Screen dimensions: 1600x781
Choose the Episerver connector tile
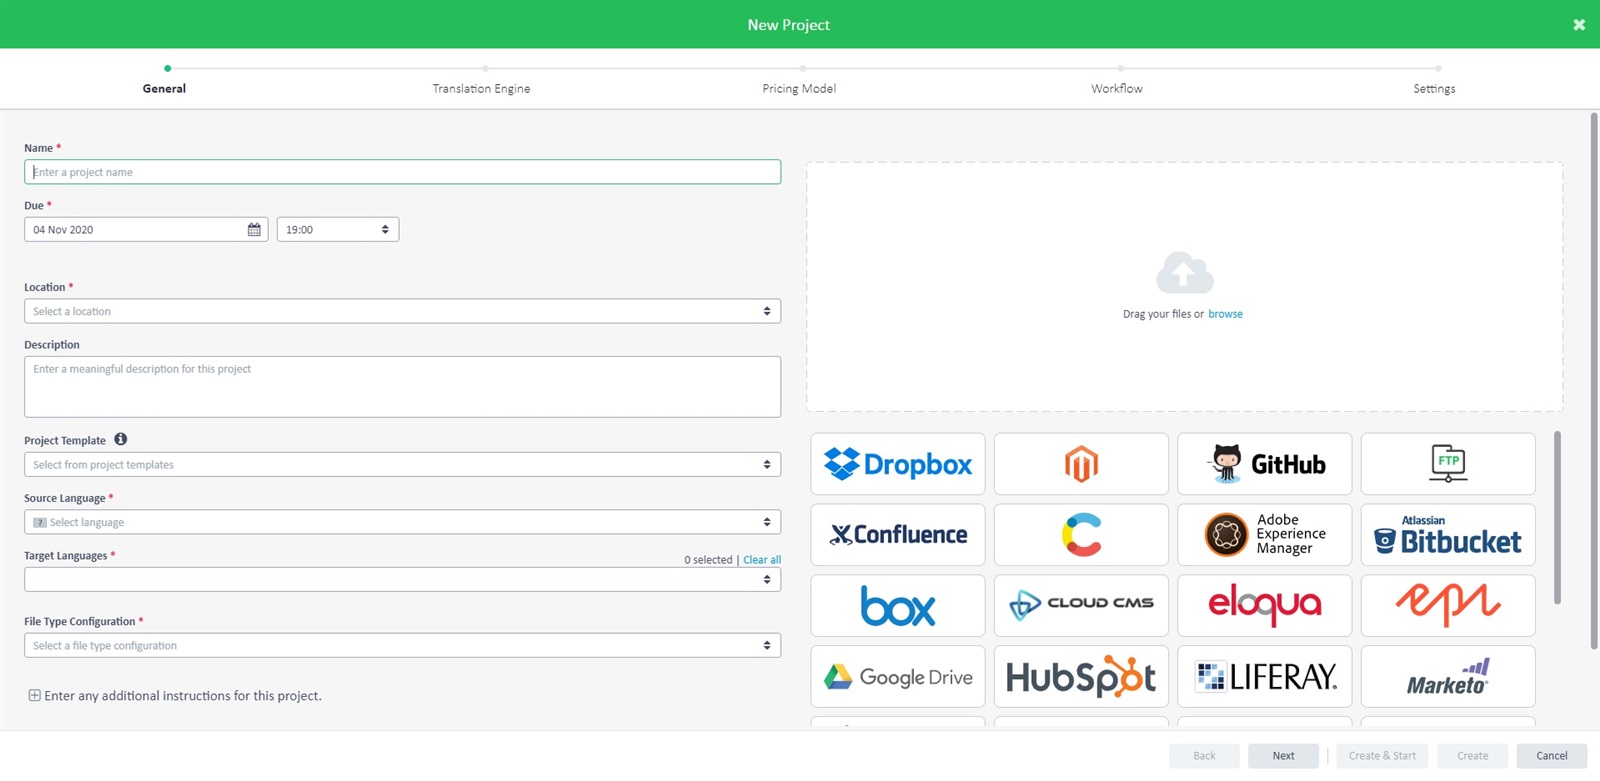click(x=1448, y=606)
